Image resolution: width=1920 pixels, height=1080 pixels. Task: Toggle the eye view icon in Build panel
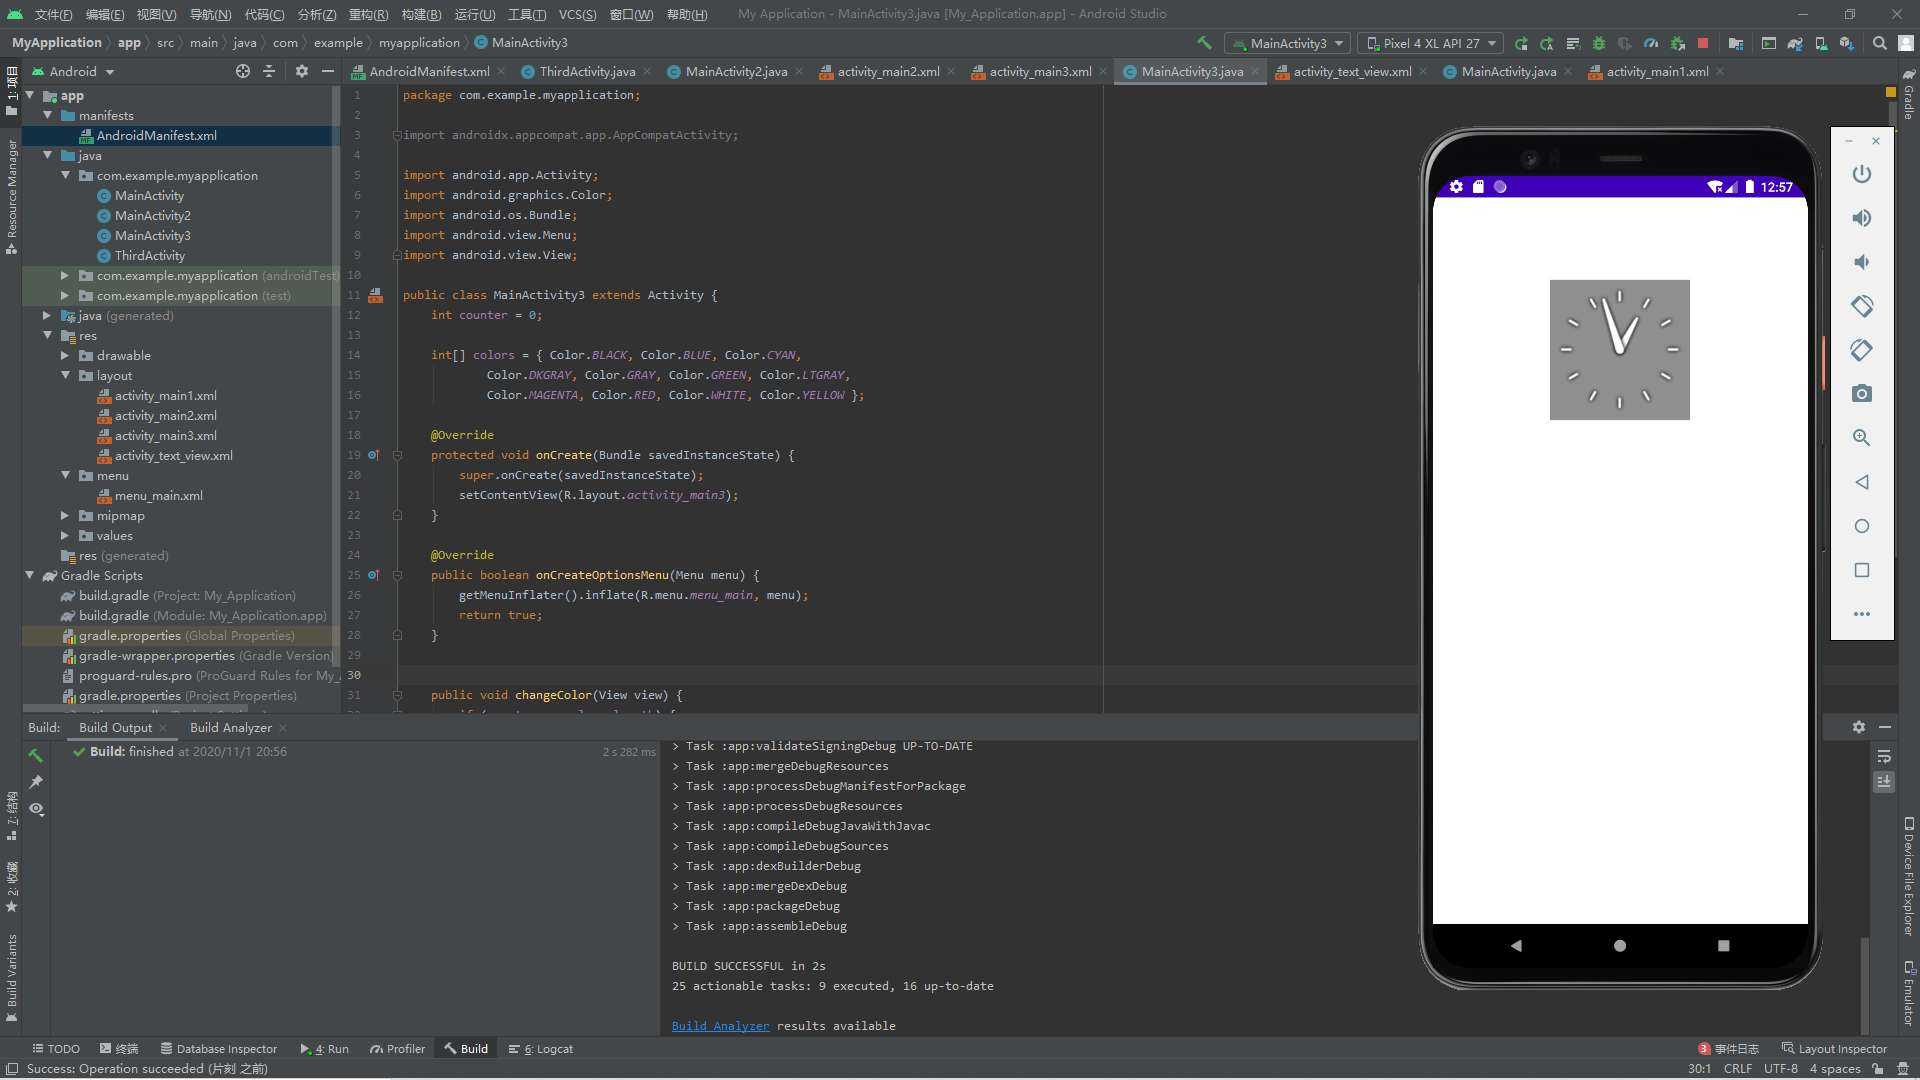point(36,808)
